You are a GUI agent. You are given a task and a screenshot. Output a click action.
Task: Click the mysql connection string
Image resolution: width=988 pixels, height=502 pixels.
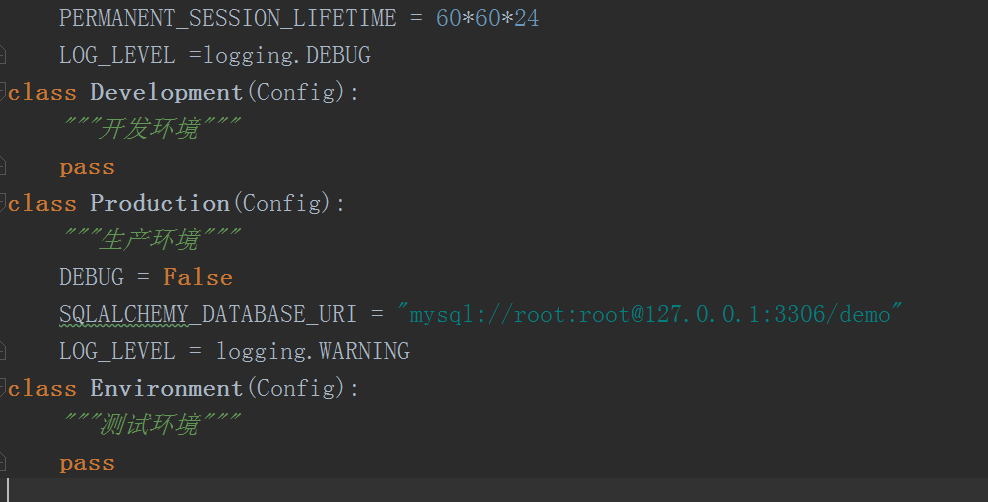[650, 314]
